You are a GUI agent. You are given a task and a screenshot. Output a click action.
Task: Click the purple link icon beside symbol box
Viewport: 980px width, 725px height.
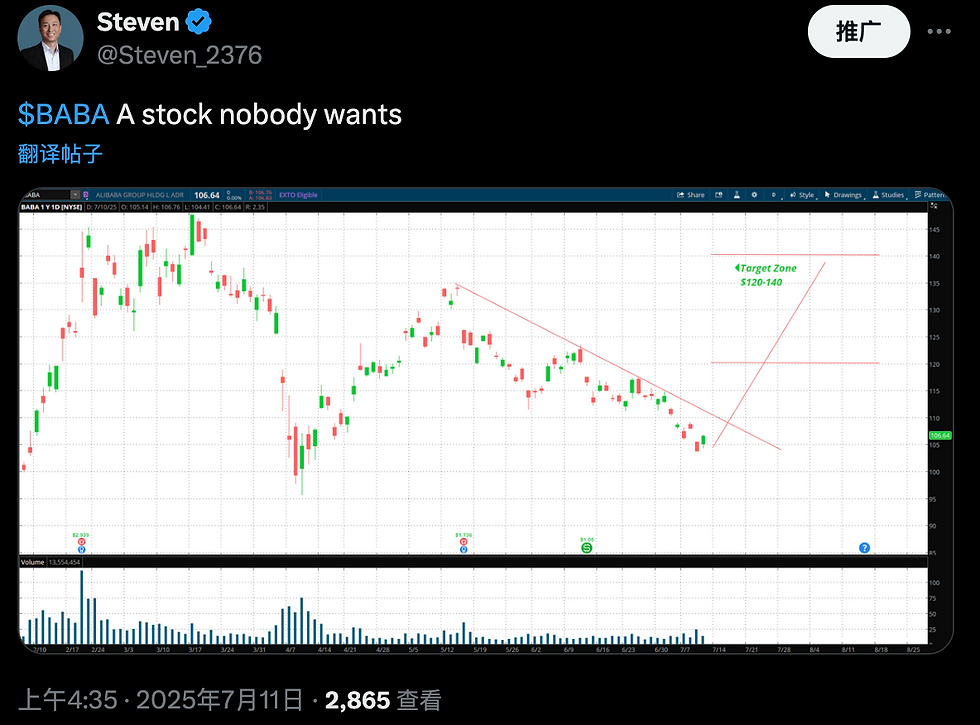(x=86, y=195)
